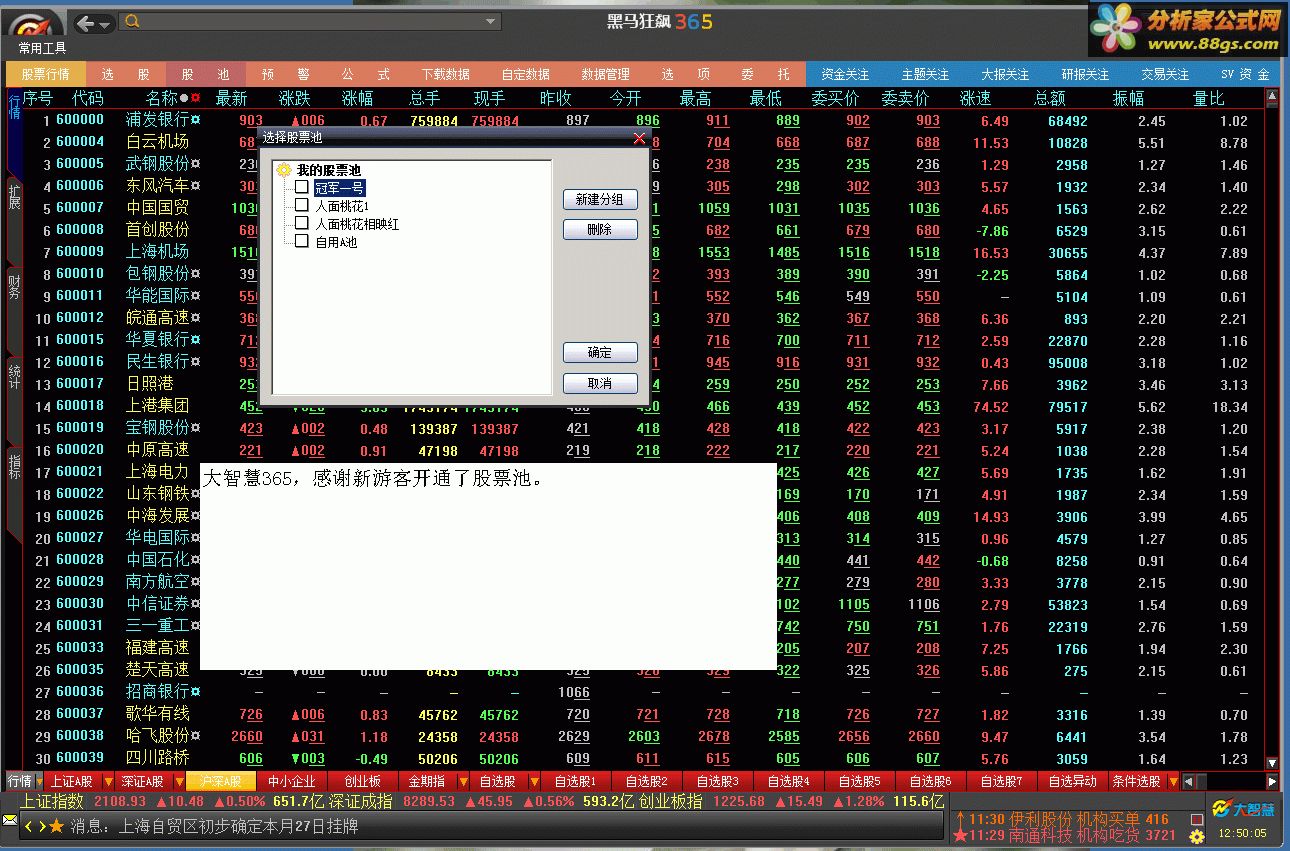This screenshot has height=851, width=1290.
Task: Check the 冠军一号 stock pool checkbox
Action: click(301, 187)
